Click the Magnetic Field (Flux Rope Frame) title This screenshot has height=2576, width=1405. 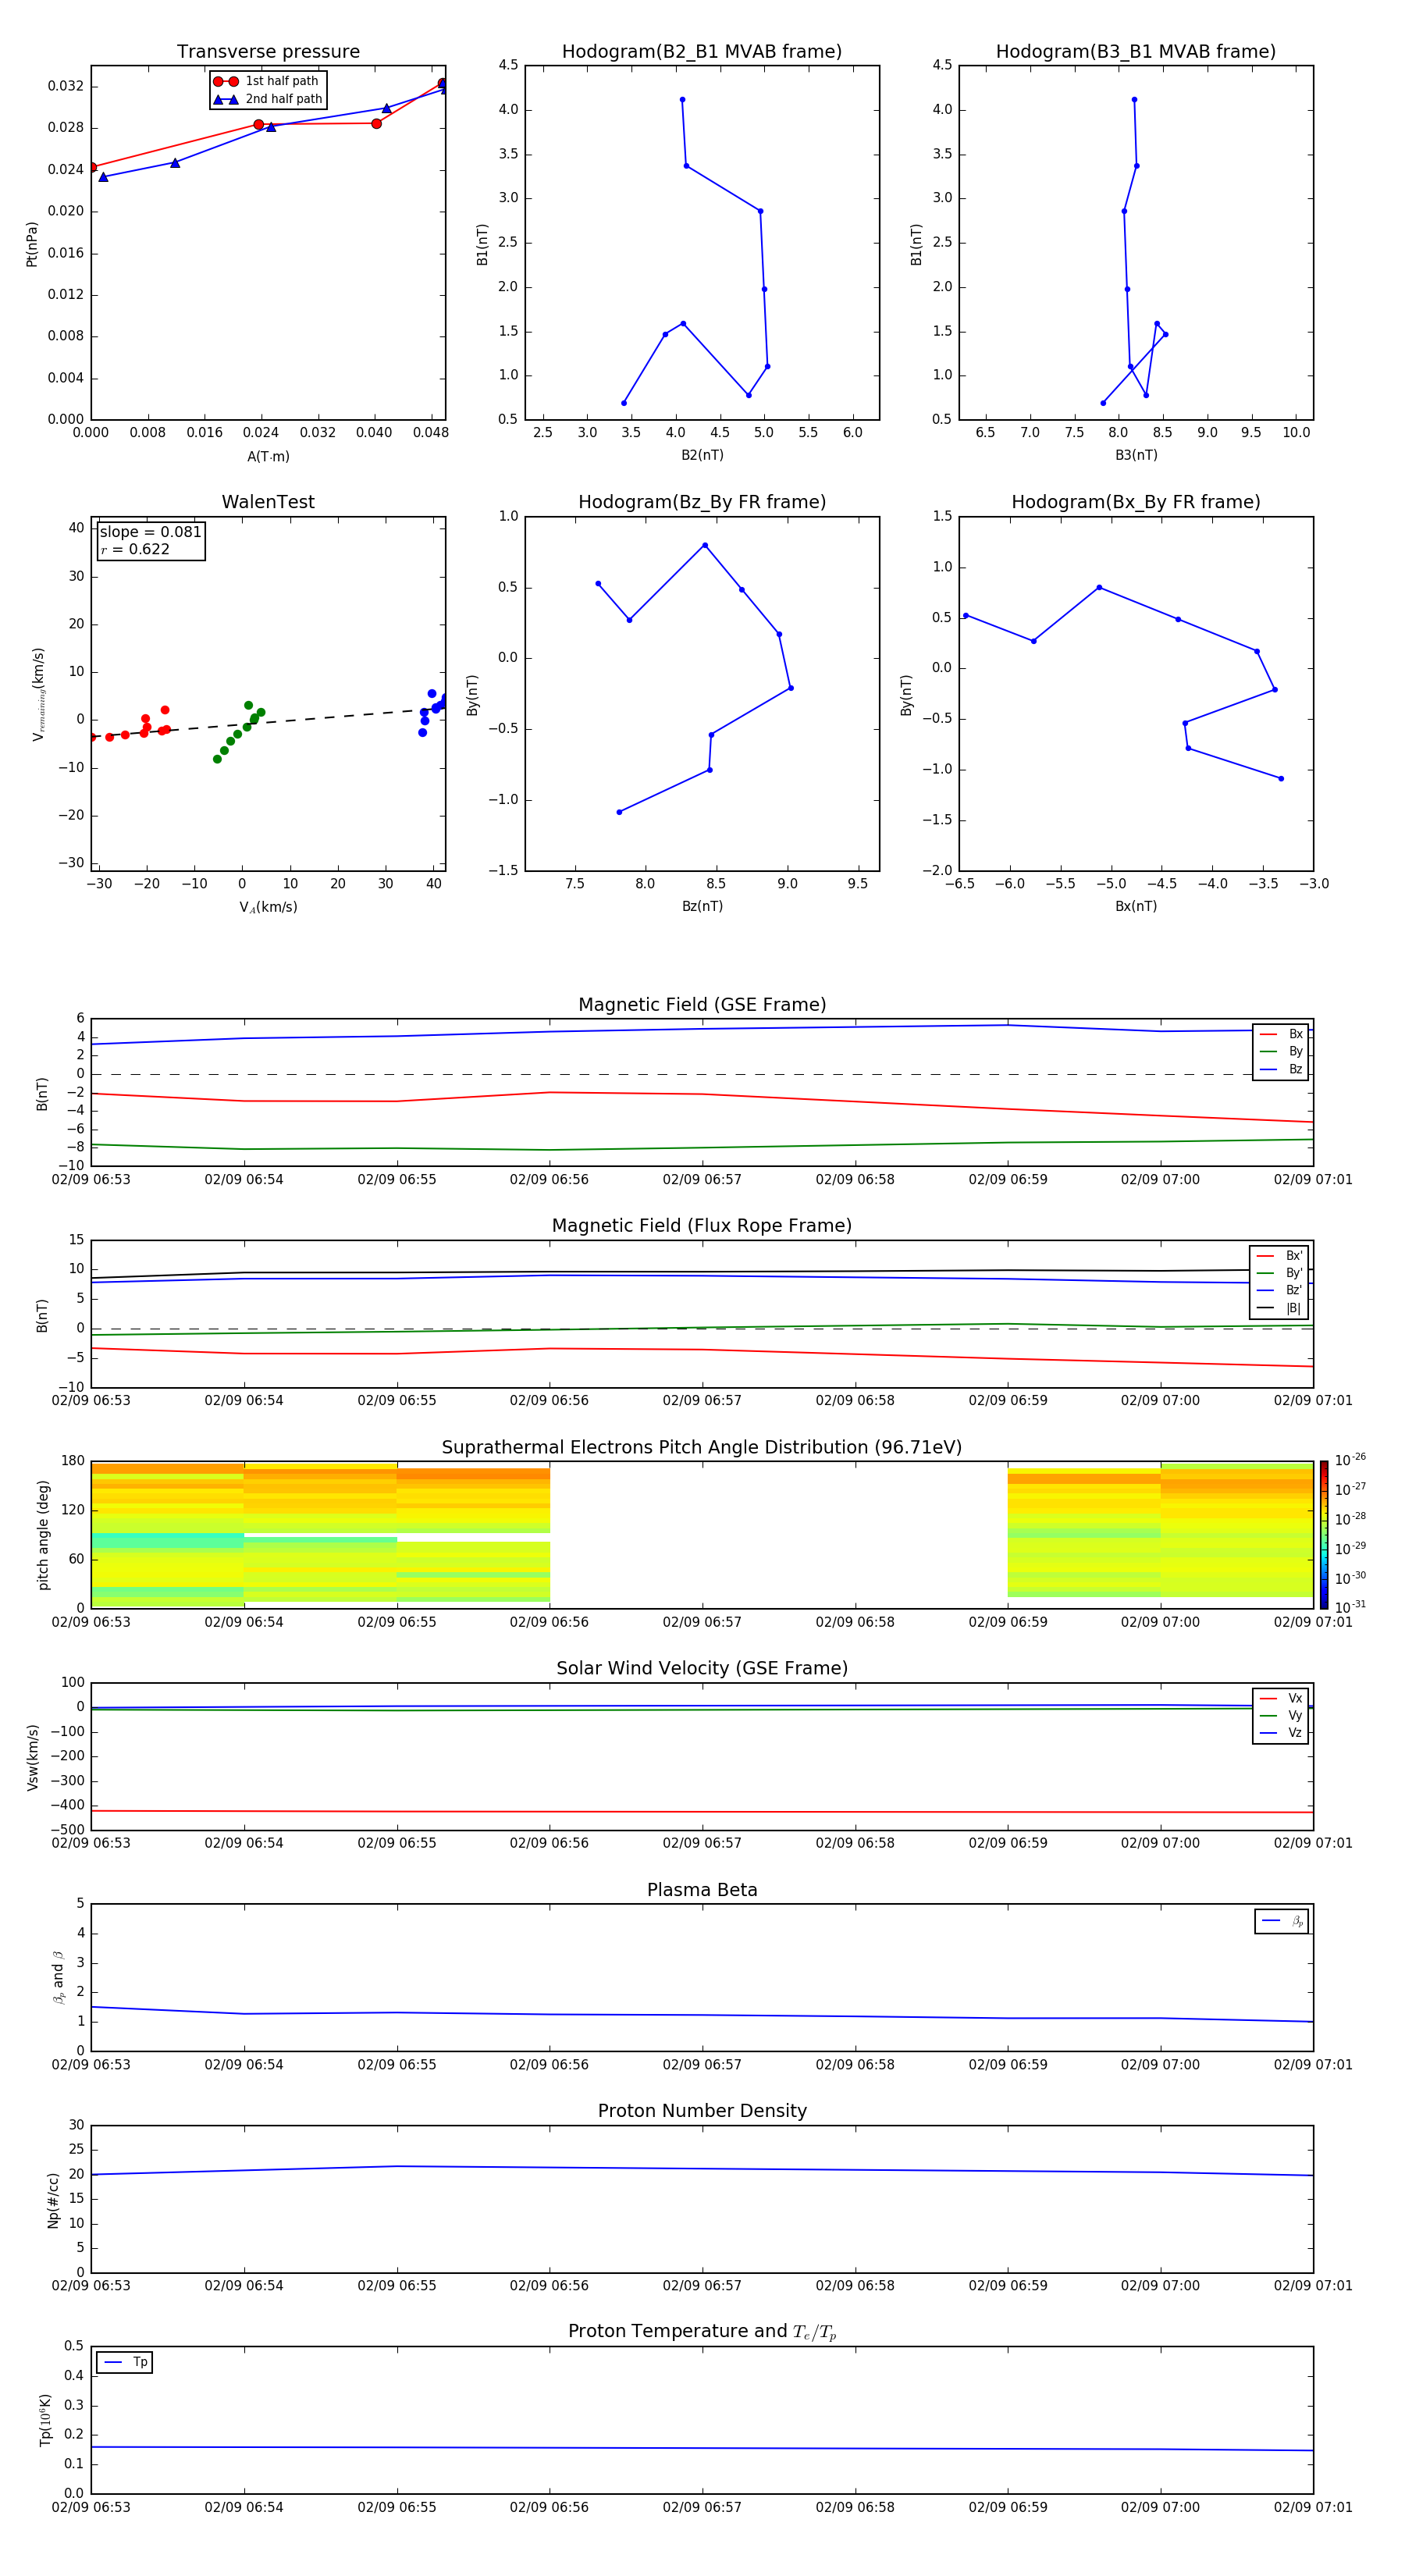(702, 1226)
